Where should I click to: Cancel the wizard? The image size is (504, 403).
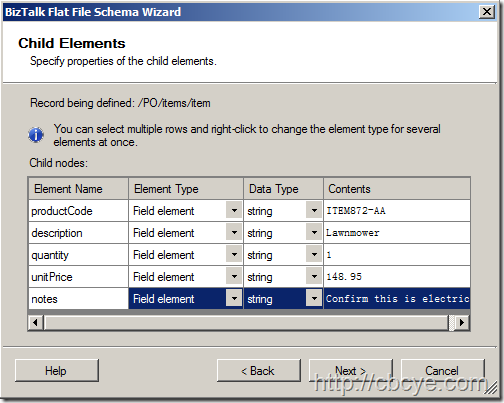tap(442, 370)
